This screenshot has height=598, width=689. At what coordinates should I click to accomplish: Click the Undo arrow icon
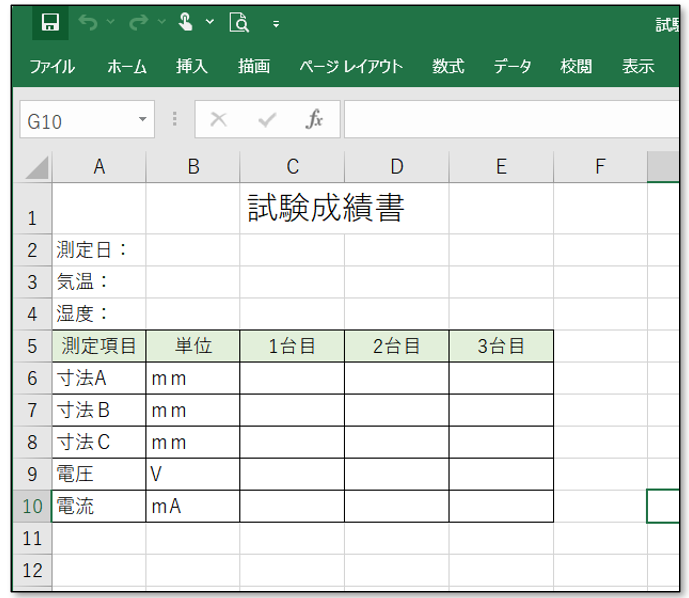pyautogui.click(x=88, y=22)
